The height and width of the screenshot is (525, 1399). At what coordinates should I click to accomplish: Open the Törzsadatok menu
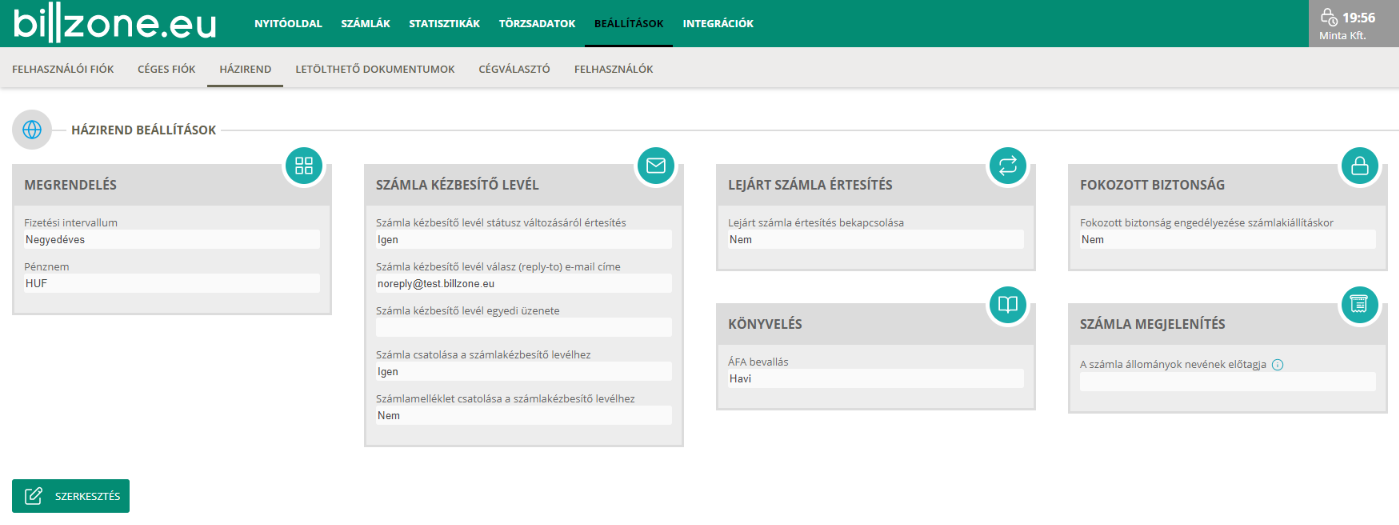(537, 23)
